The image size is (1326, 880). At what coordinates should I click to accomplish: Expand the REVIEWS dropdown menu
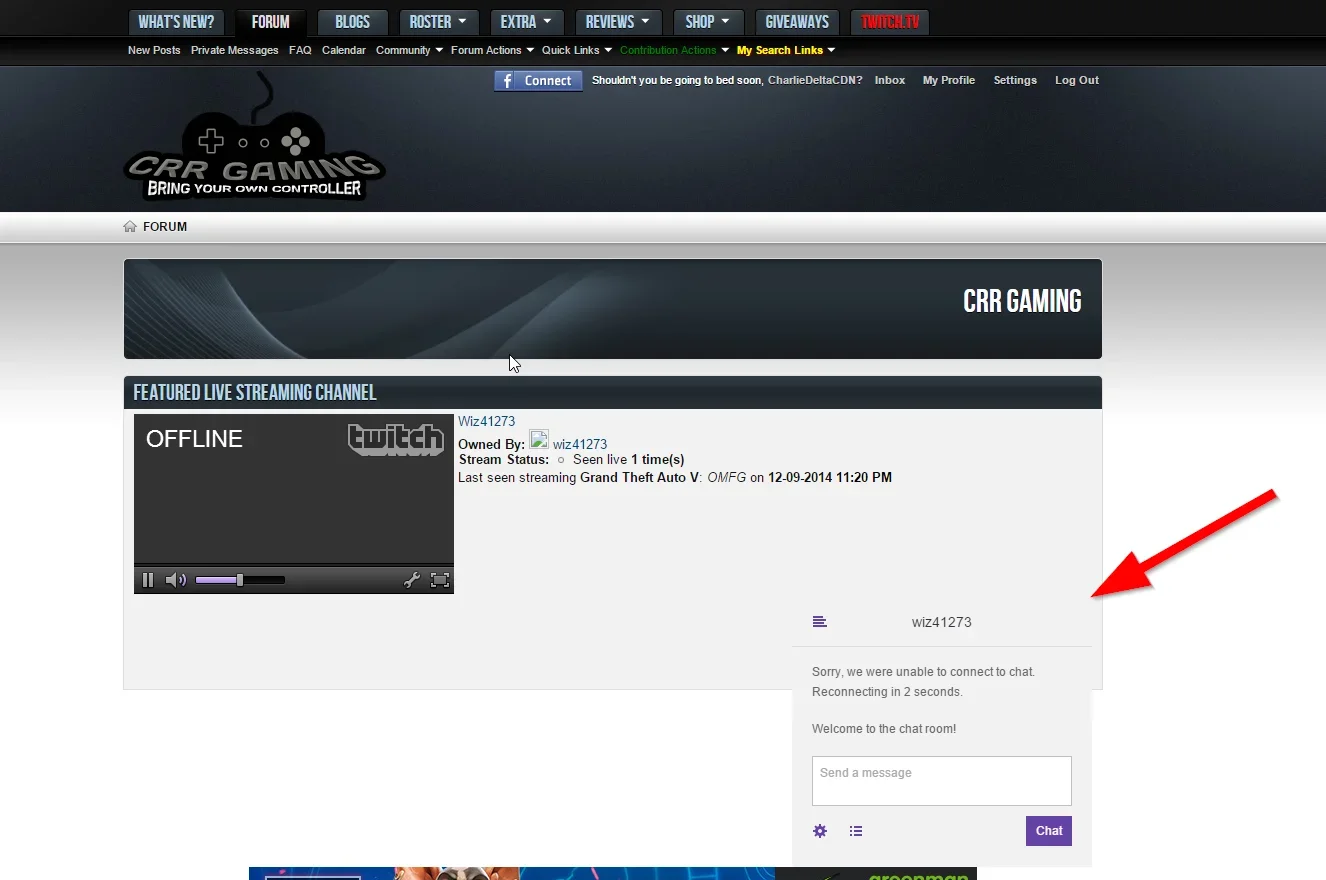(x=618, y=22)
